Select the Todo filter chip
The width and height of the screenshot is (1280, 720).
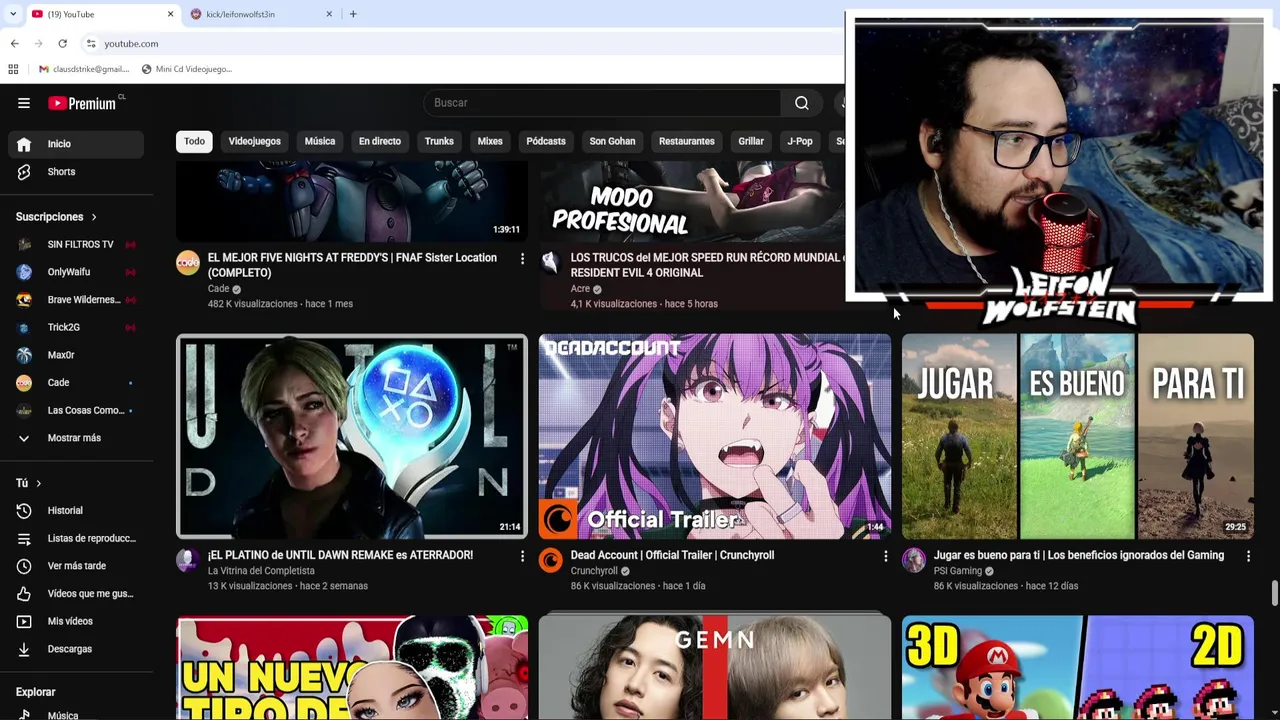click(x=194, y=141)
